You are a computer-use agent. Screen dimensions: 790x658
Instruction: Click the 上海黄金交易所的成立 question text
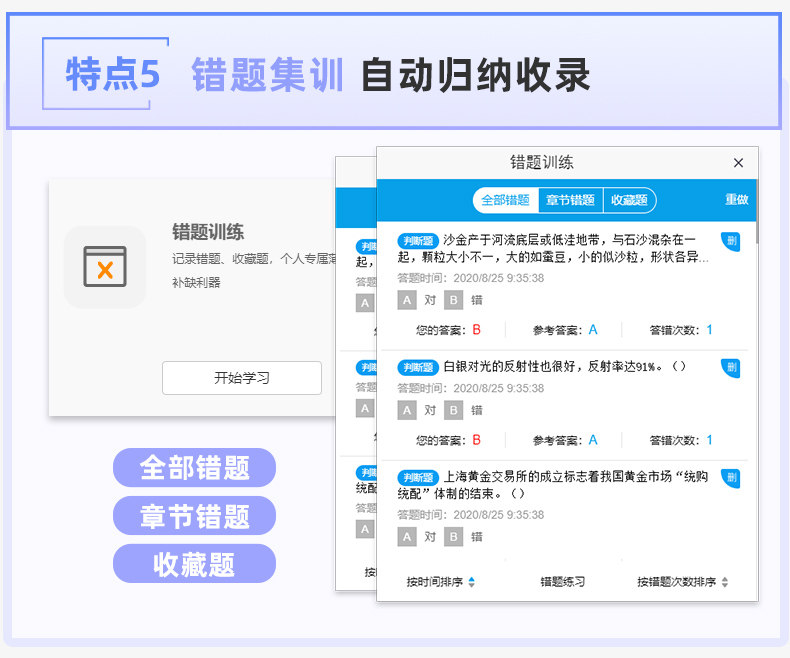coord(553,485)
